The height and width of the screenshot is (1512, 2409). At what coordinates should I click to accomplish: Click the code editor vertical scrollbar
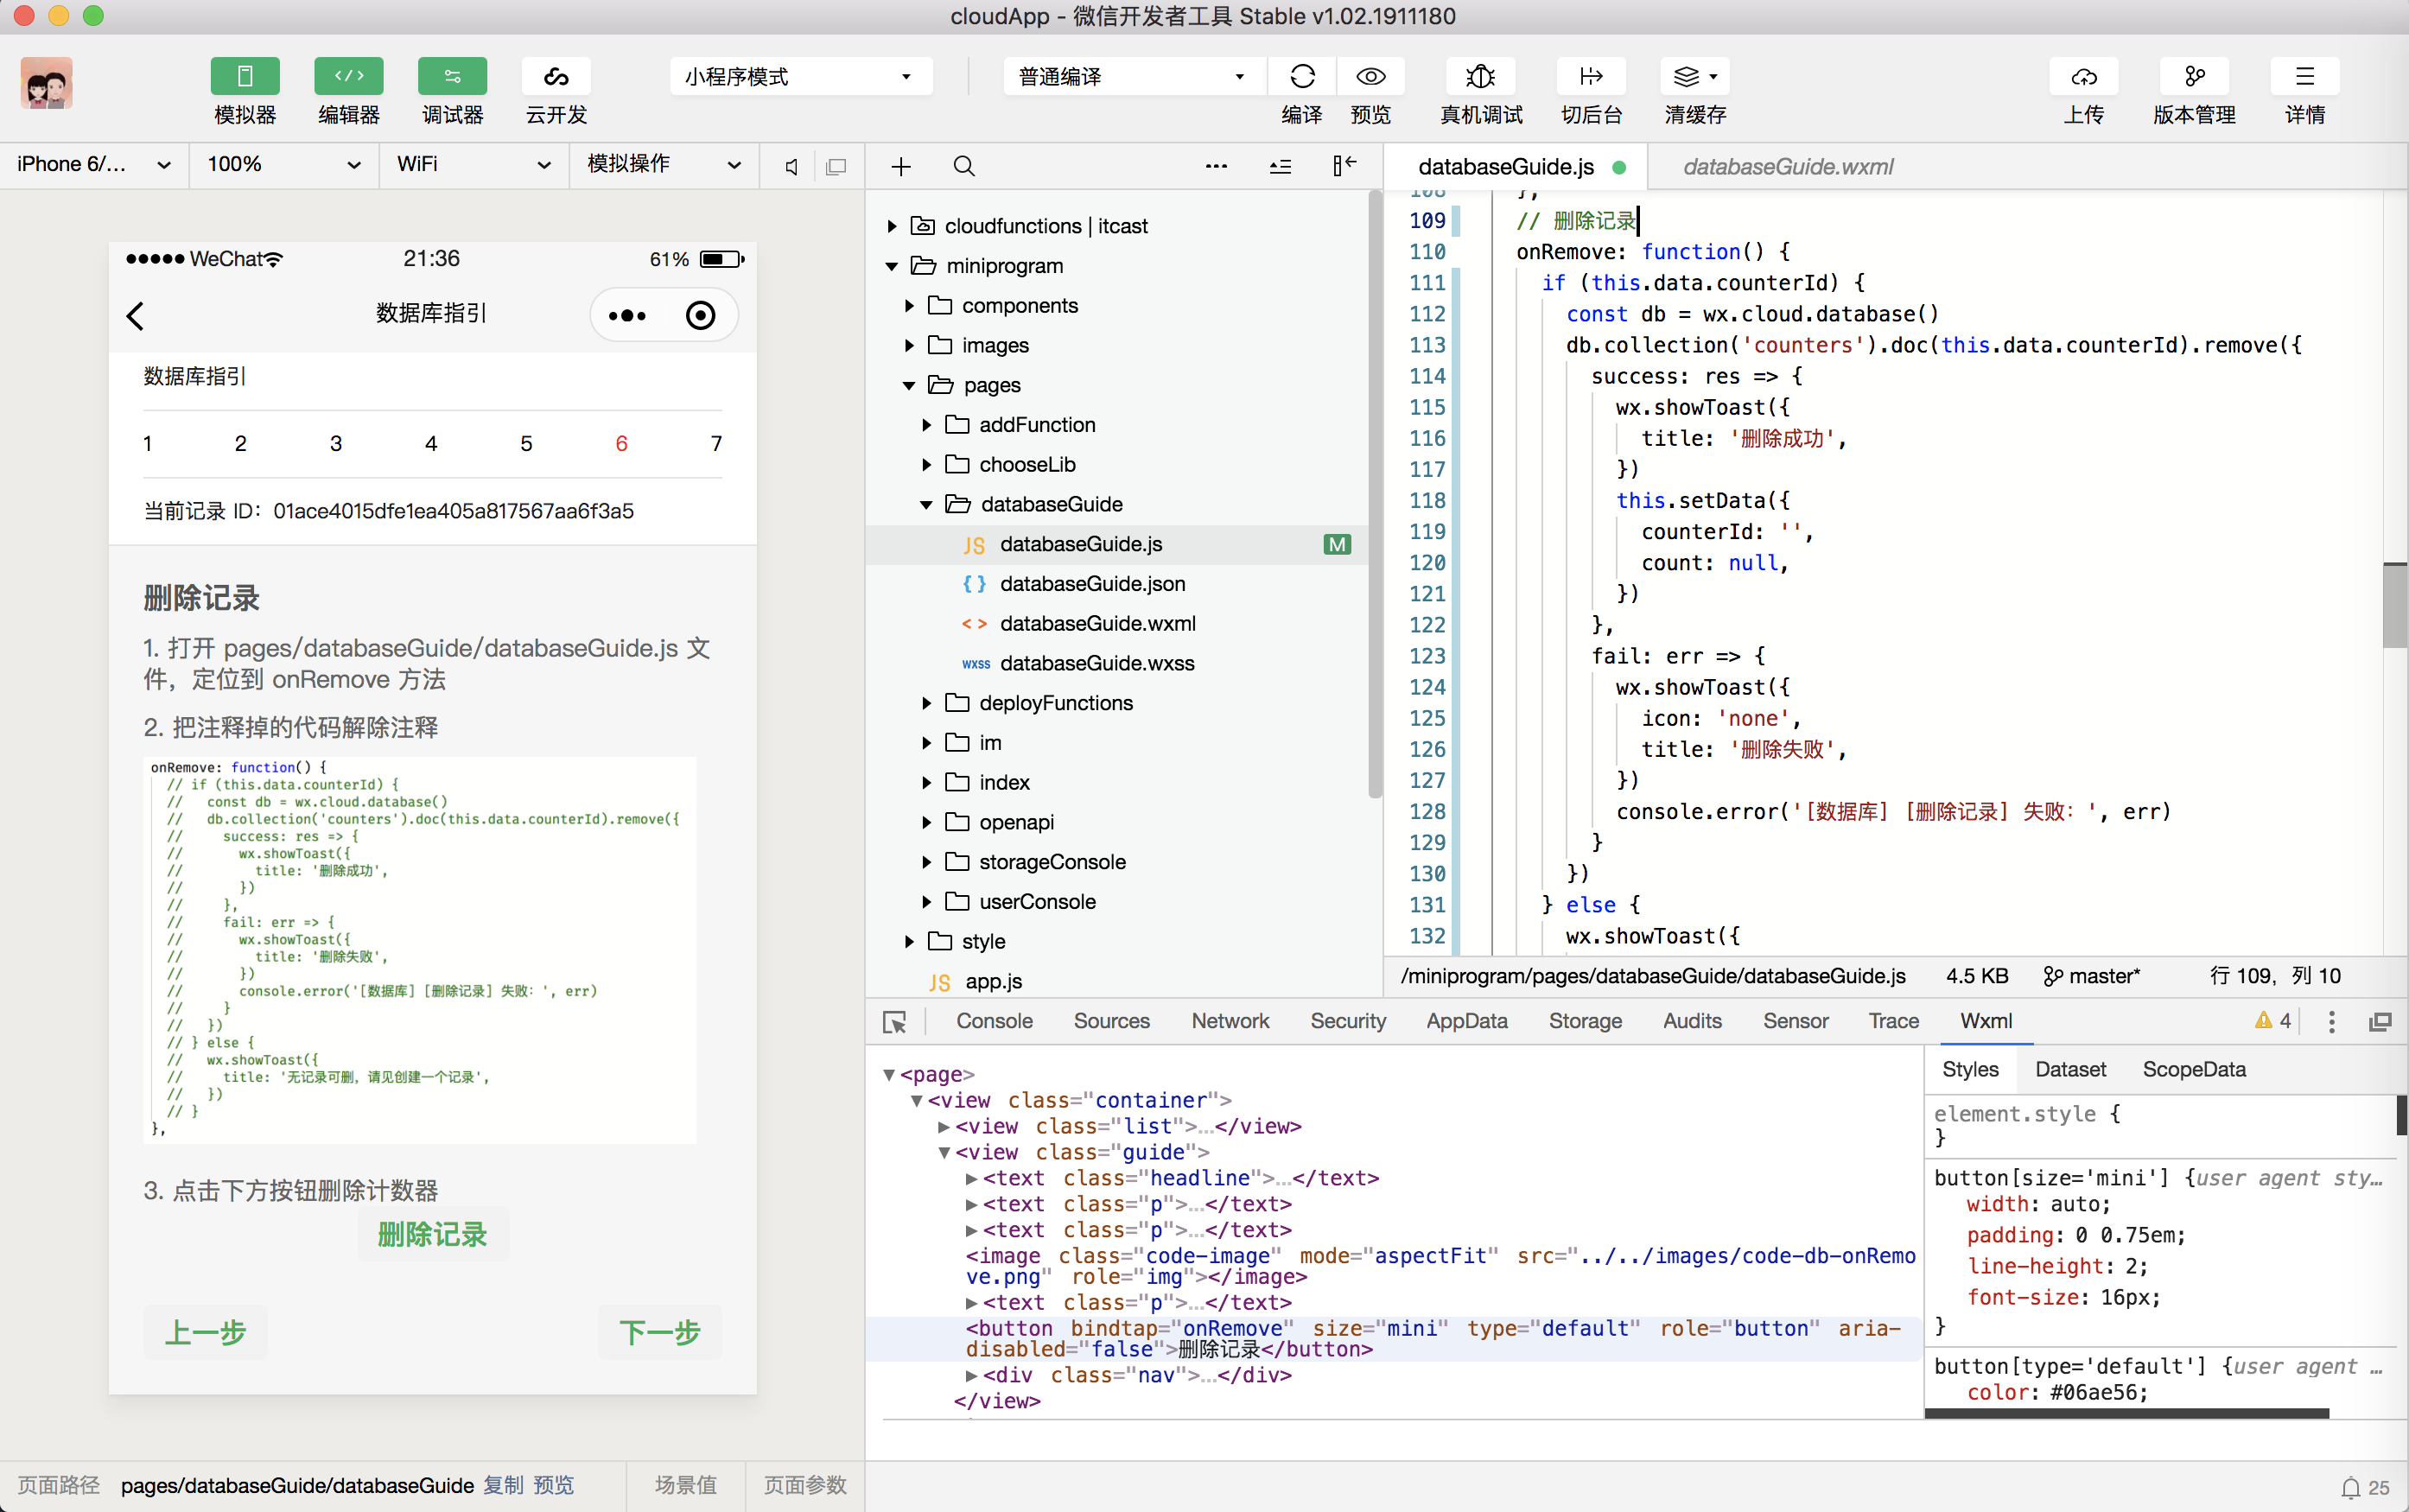coord(2394,605)
